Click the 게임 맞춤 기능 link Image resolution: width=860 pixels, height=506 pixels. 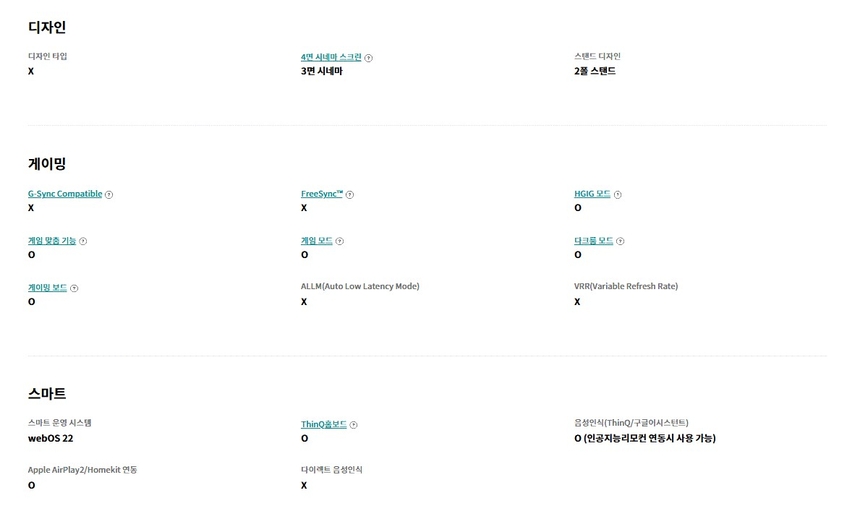click(52, 241)
